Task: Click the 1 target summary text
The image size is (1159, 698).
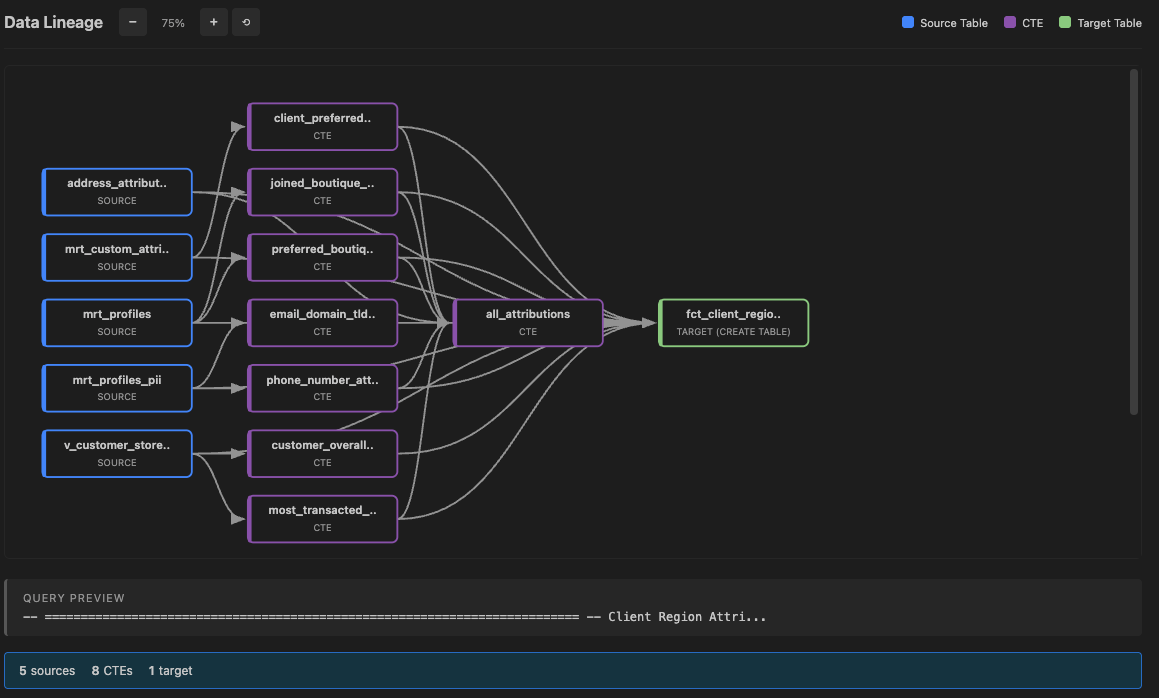Action: tap(170, 671)
